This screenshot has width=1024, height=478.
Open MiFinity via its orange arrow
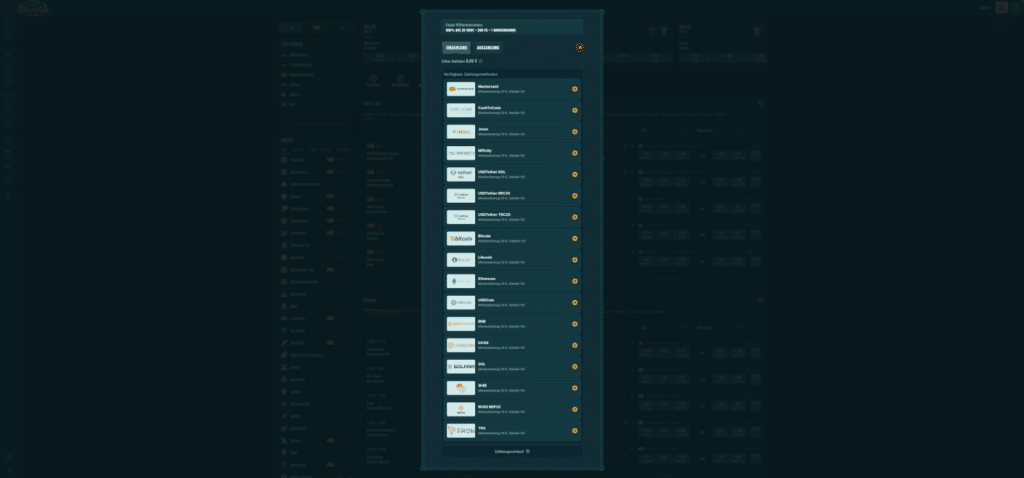point(575,153)
